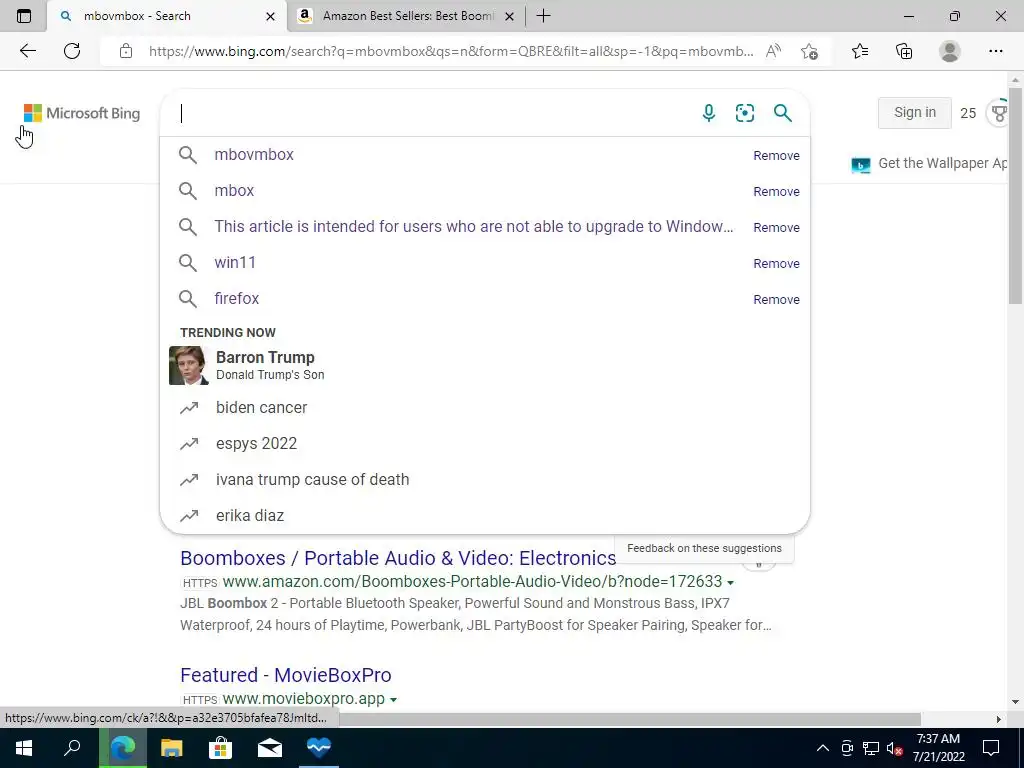
Task: Click the 25 rewards points count
Action: [x=968, y=113]
